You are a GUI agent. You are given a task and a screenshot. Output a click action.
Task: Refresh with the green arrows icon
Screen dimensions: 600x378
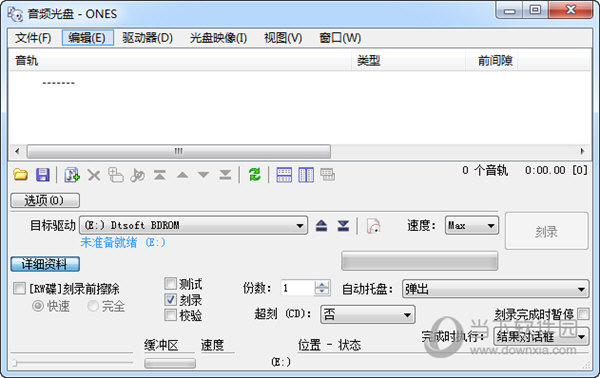[254, 175]
